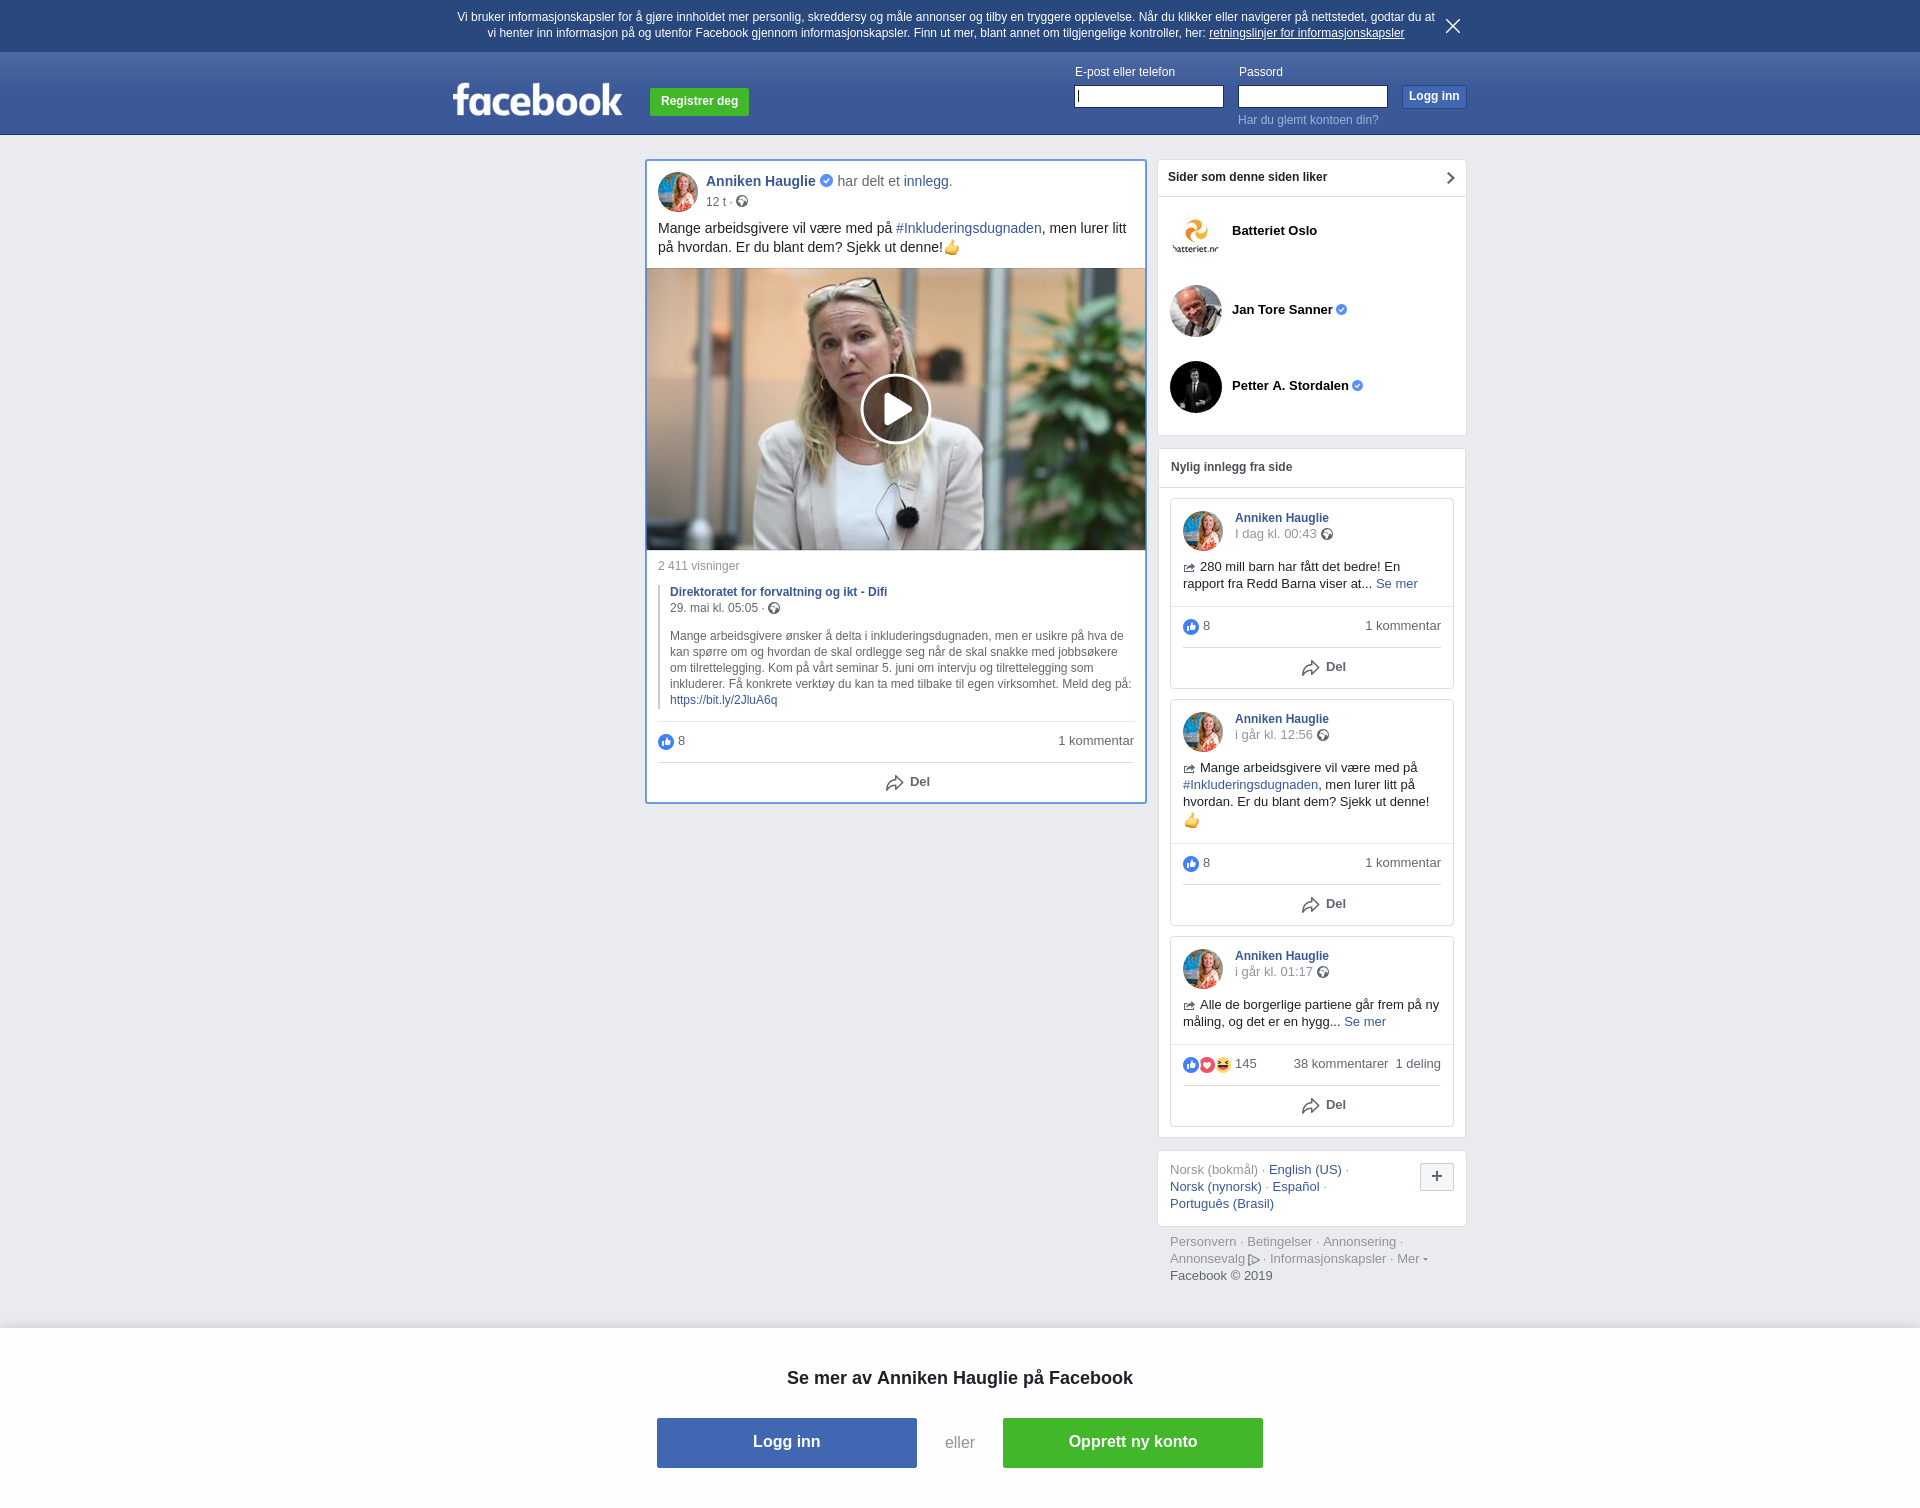
Task: Click '1 deling' on the sidebar post
Action: click(x=1418, y=1064)
